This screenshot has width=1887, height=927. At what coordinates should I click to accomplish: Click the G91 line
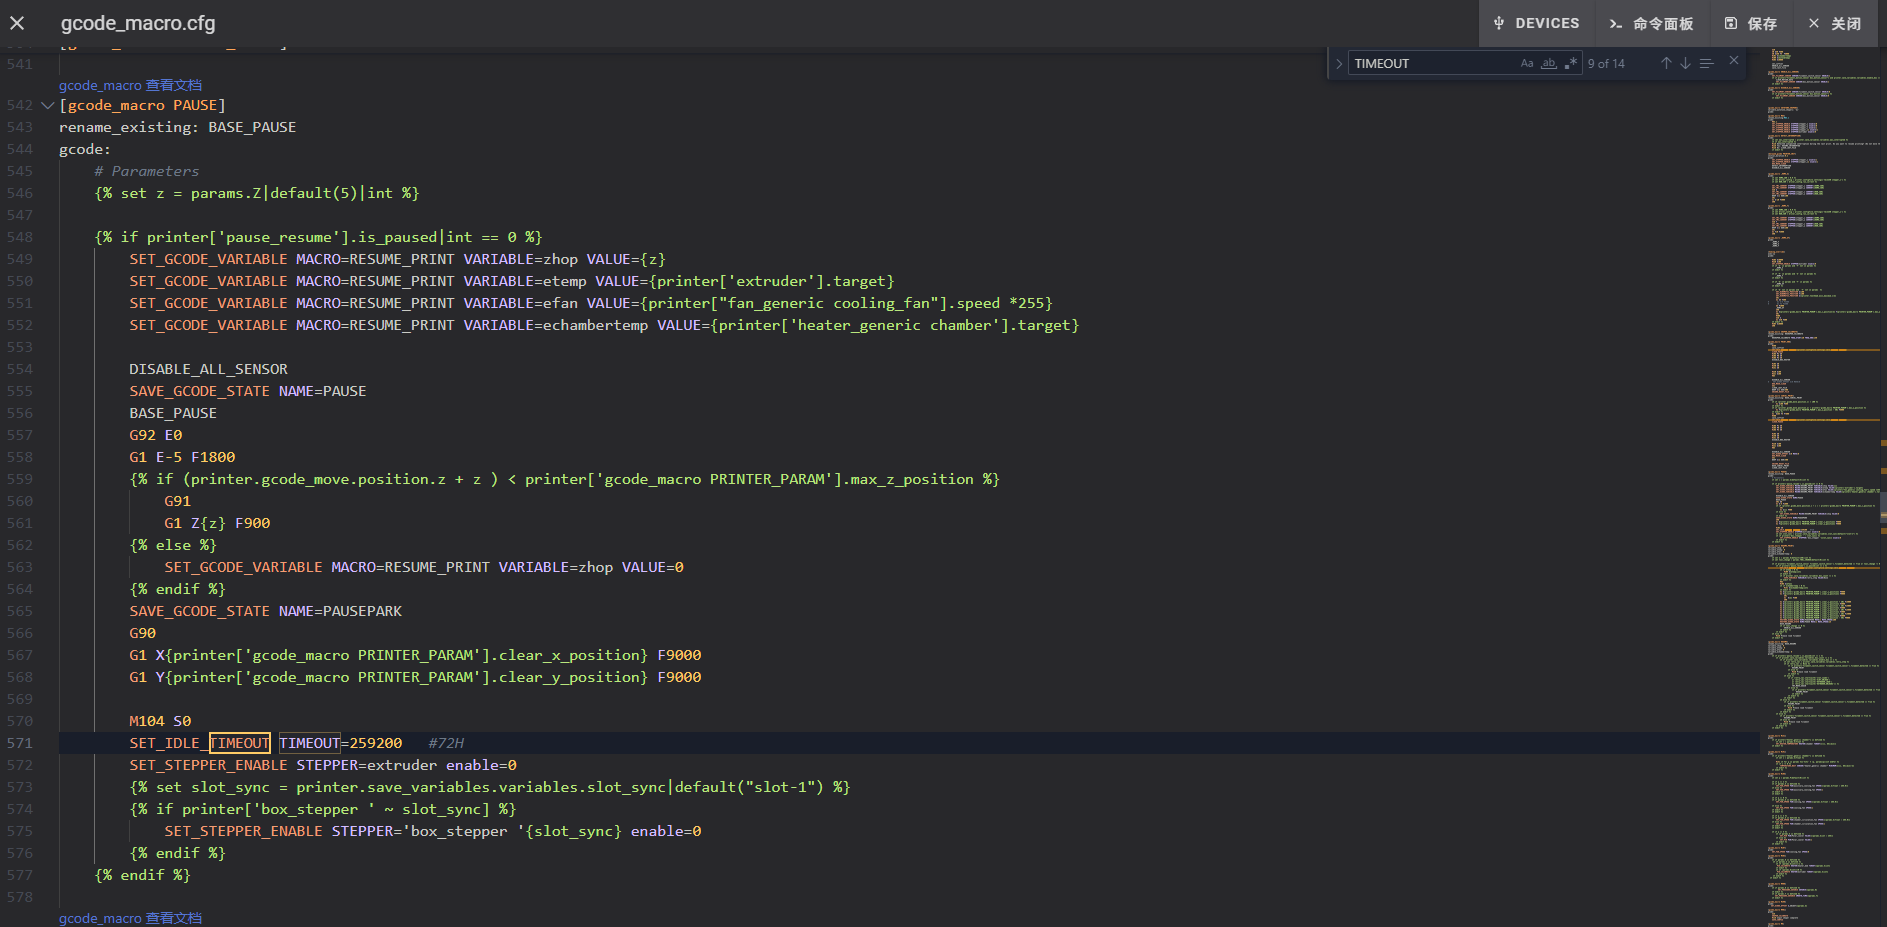pos(177,501)
